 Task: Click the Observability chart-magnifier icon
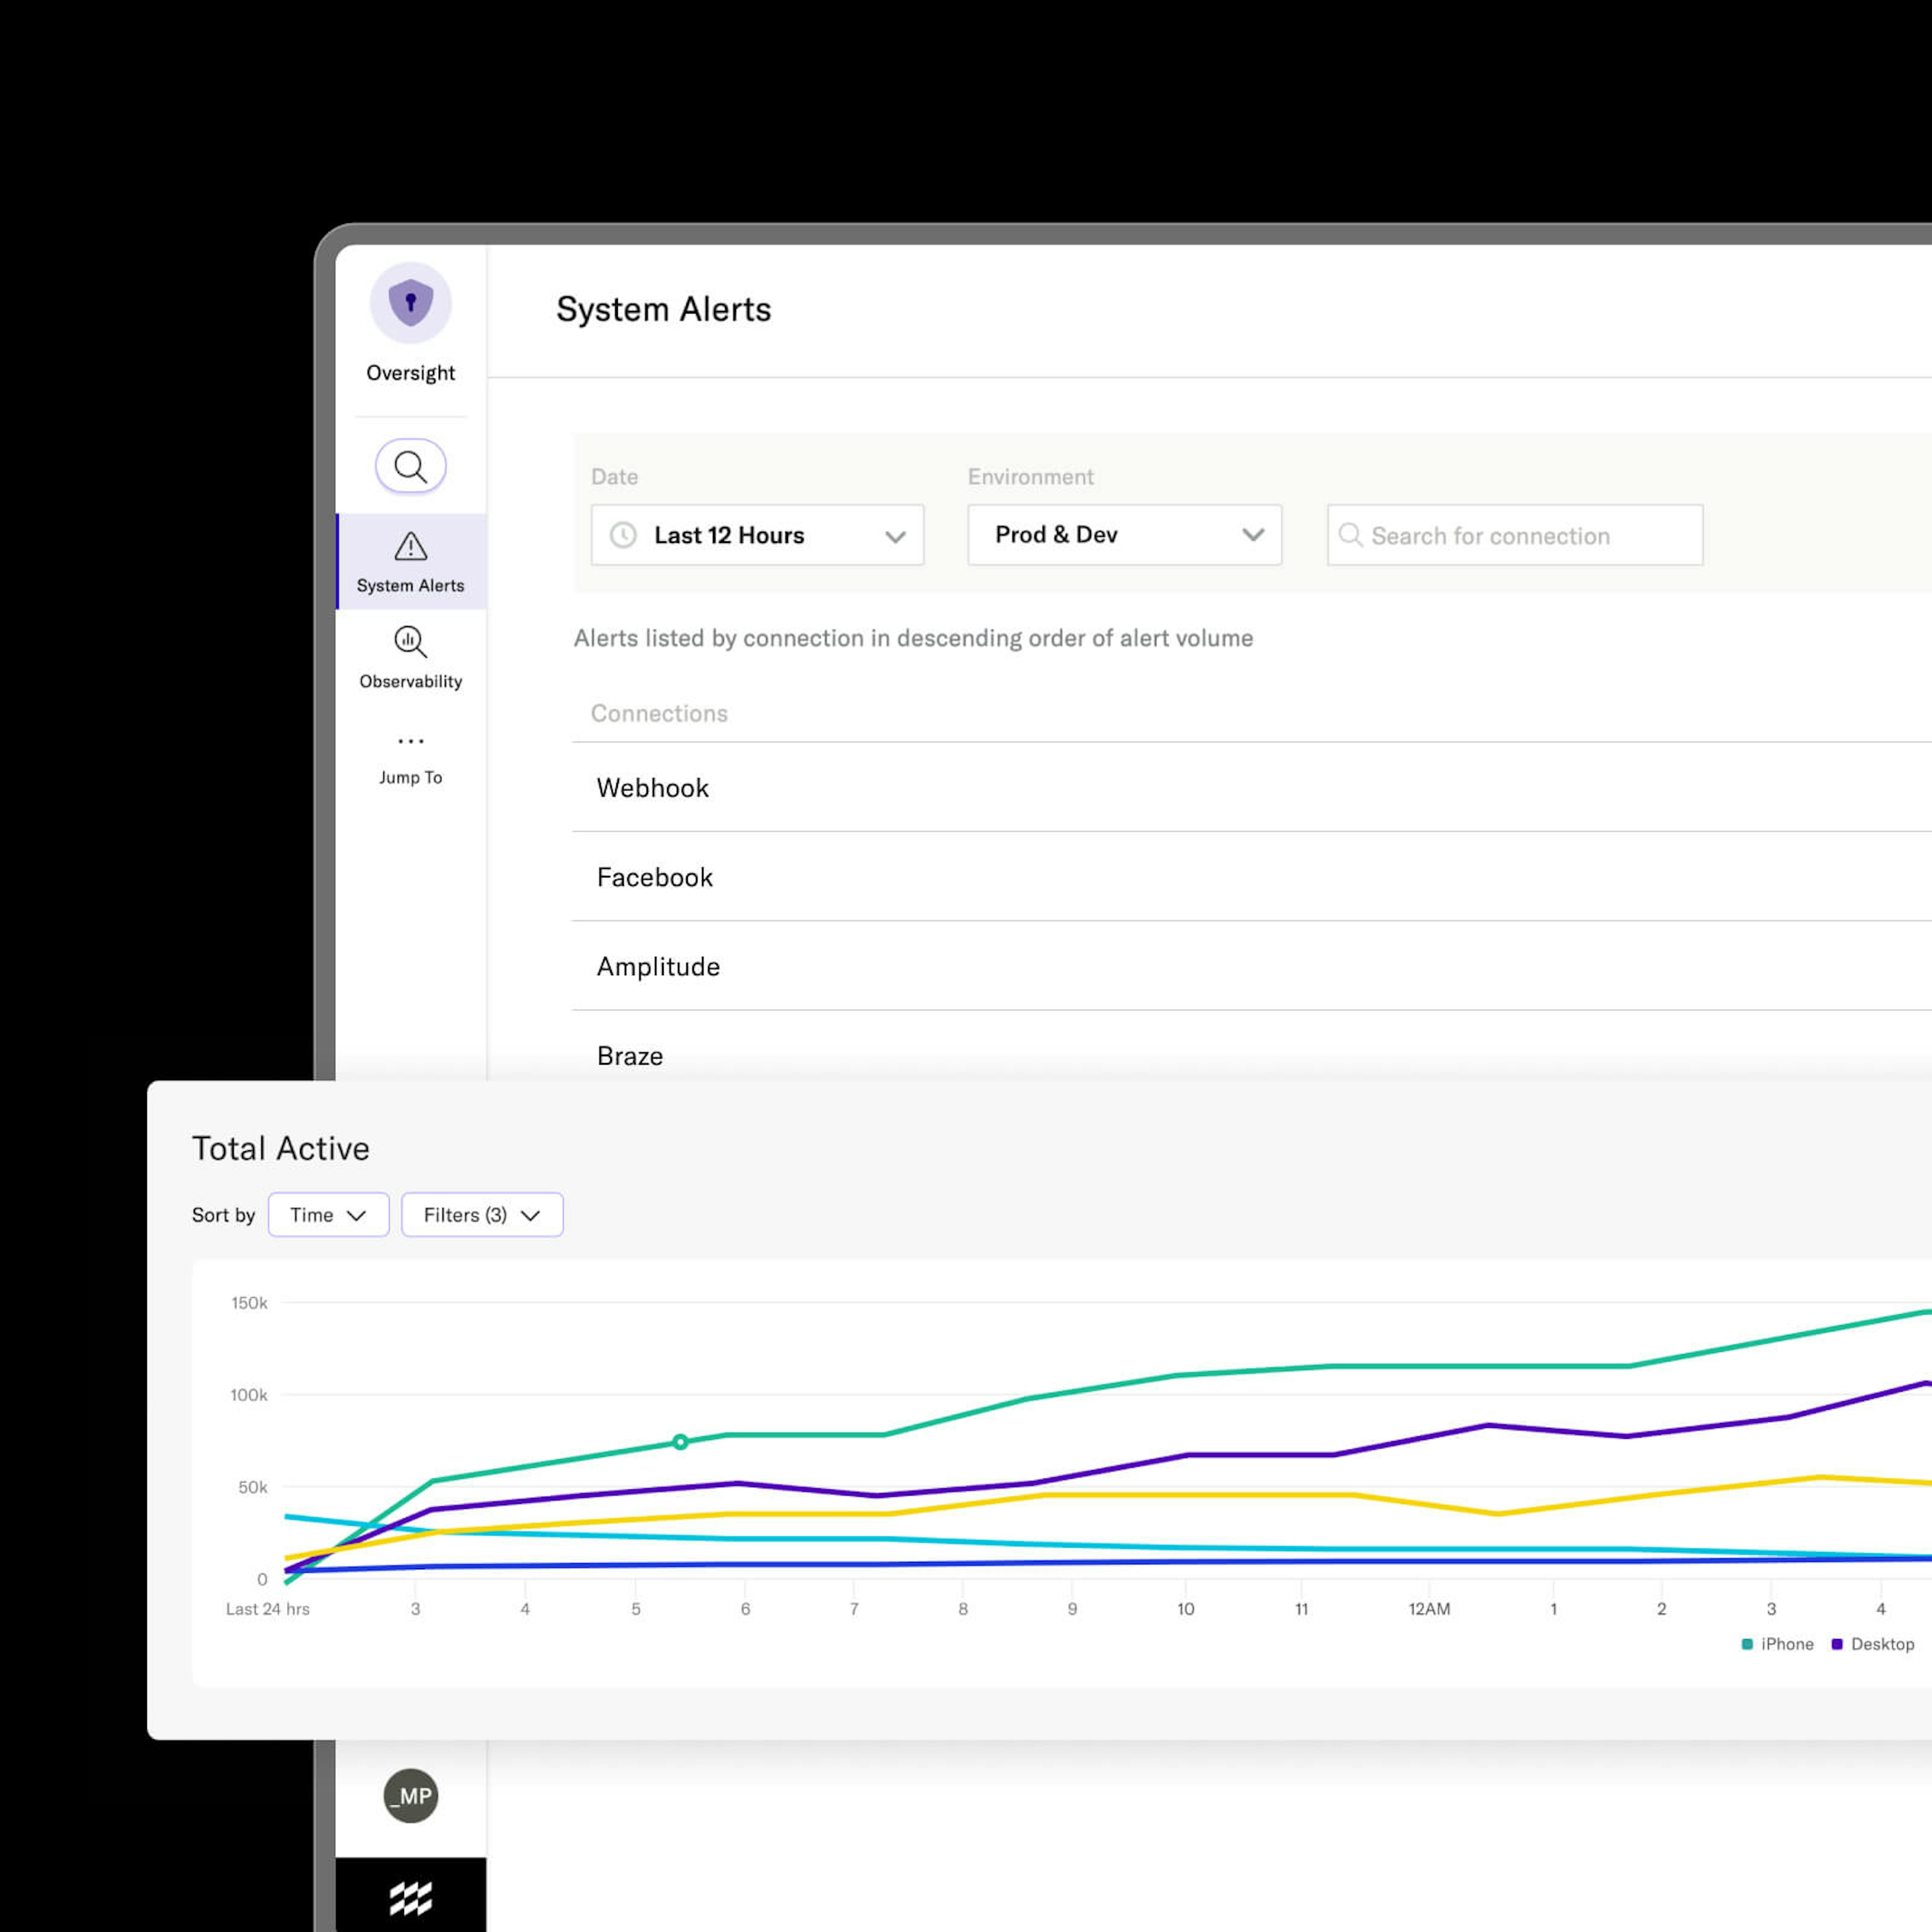[410, 642]
